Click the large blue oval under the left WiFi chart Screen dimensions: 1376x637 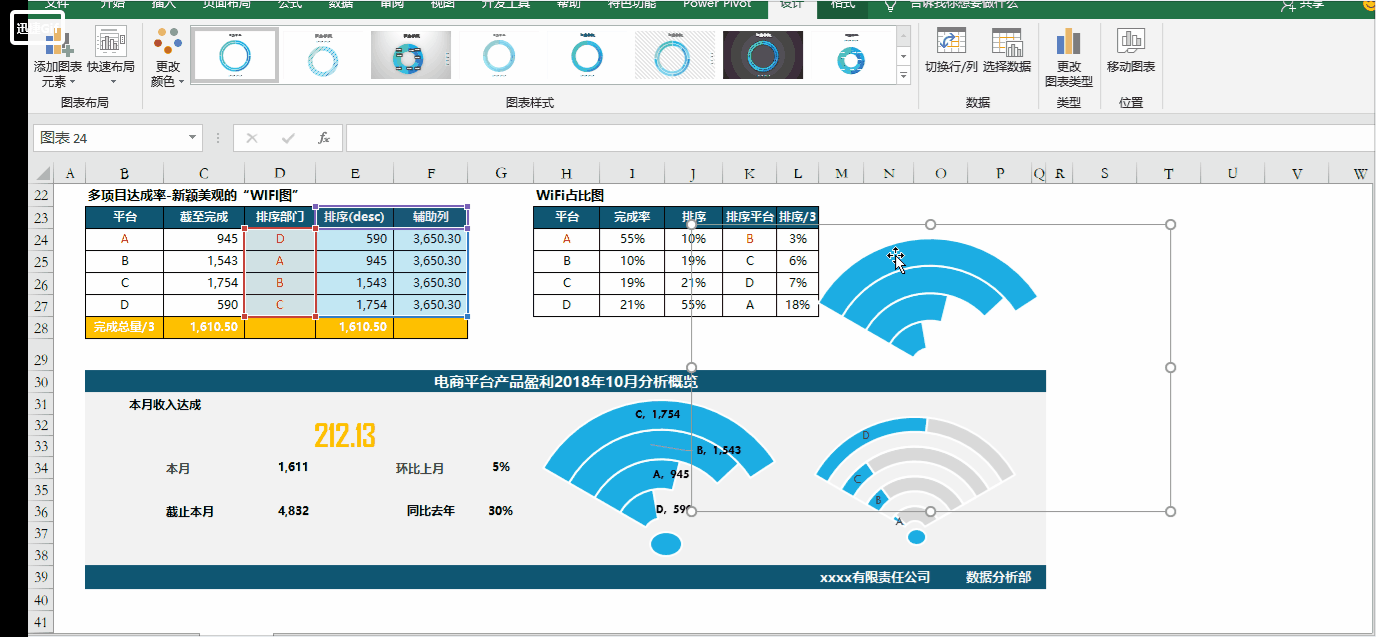pos(665,543)
